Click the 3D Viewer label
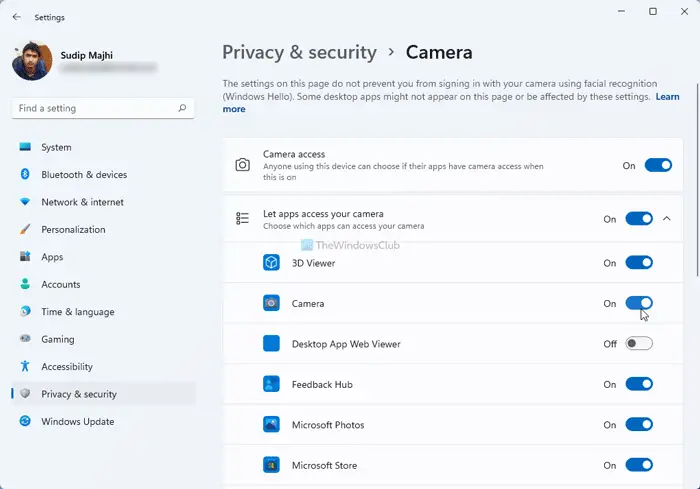 (313, 263)
